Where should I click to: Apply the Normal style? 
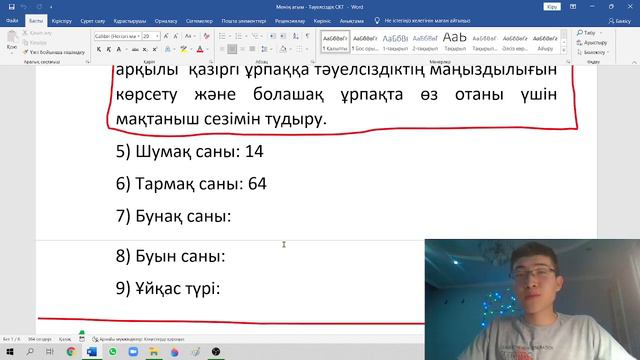click(x=335, y=42)
